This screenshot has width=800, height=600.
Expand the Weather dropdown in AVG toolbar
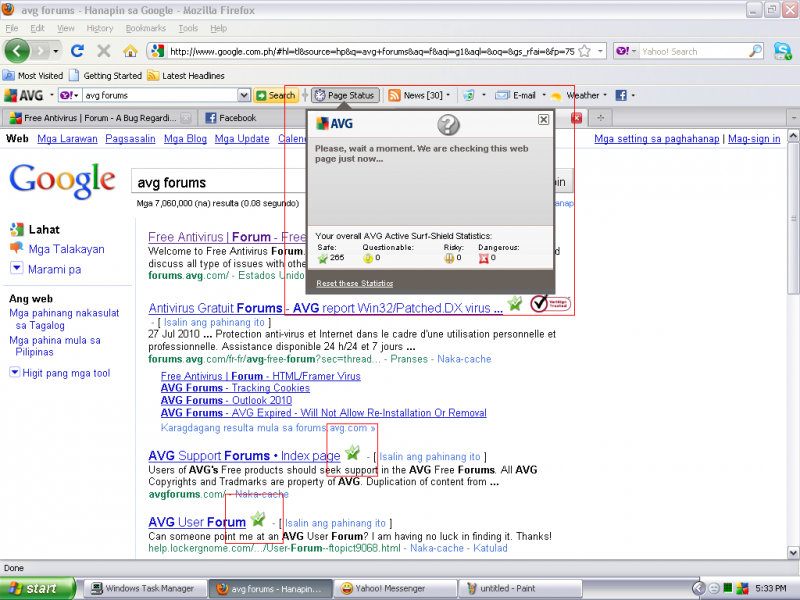tap(606, 95)
